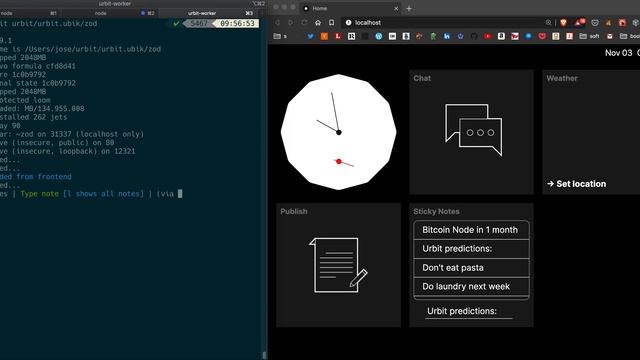Select the Home browser tab

pos(351,8)
